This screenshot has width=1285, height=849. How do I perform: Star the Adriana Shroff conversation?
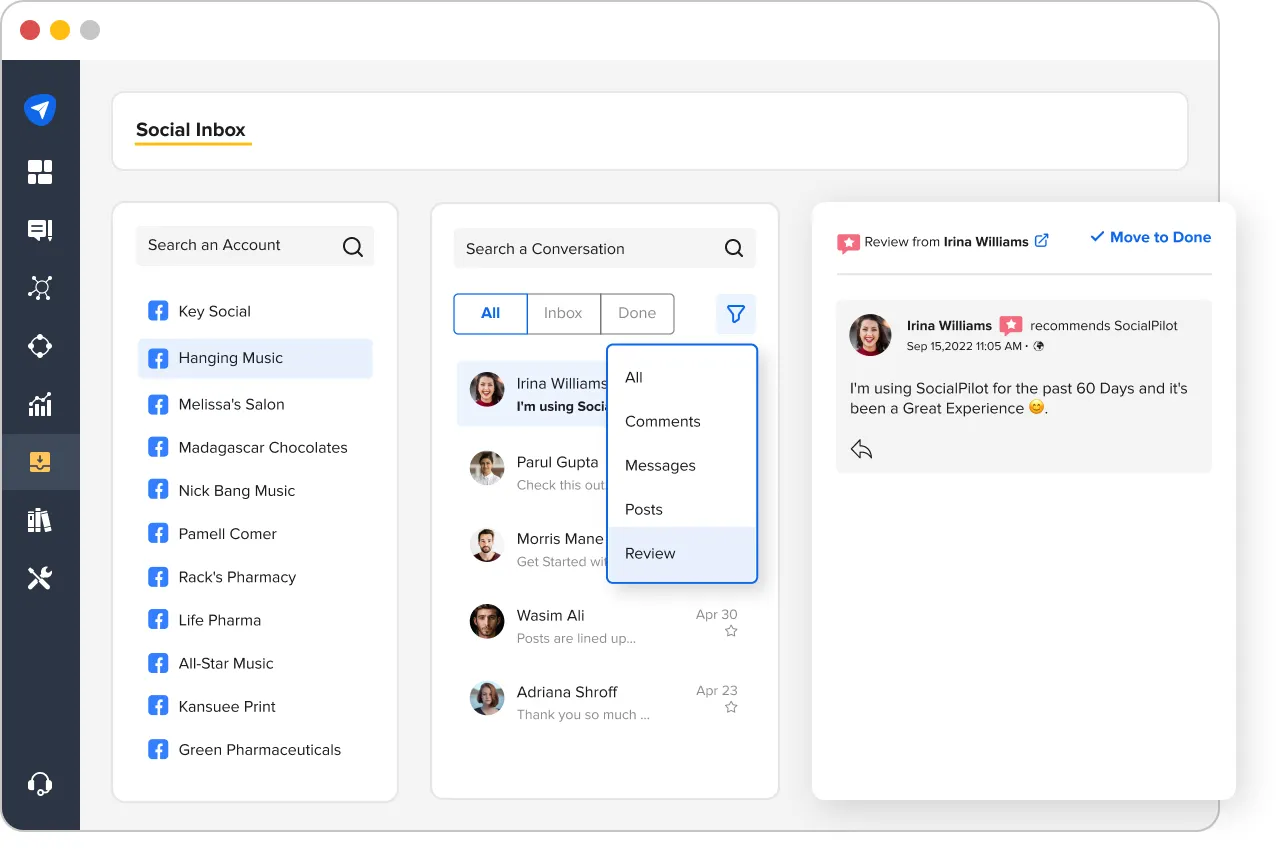731,707
